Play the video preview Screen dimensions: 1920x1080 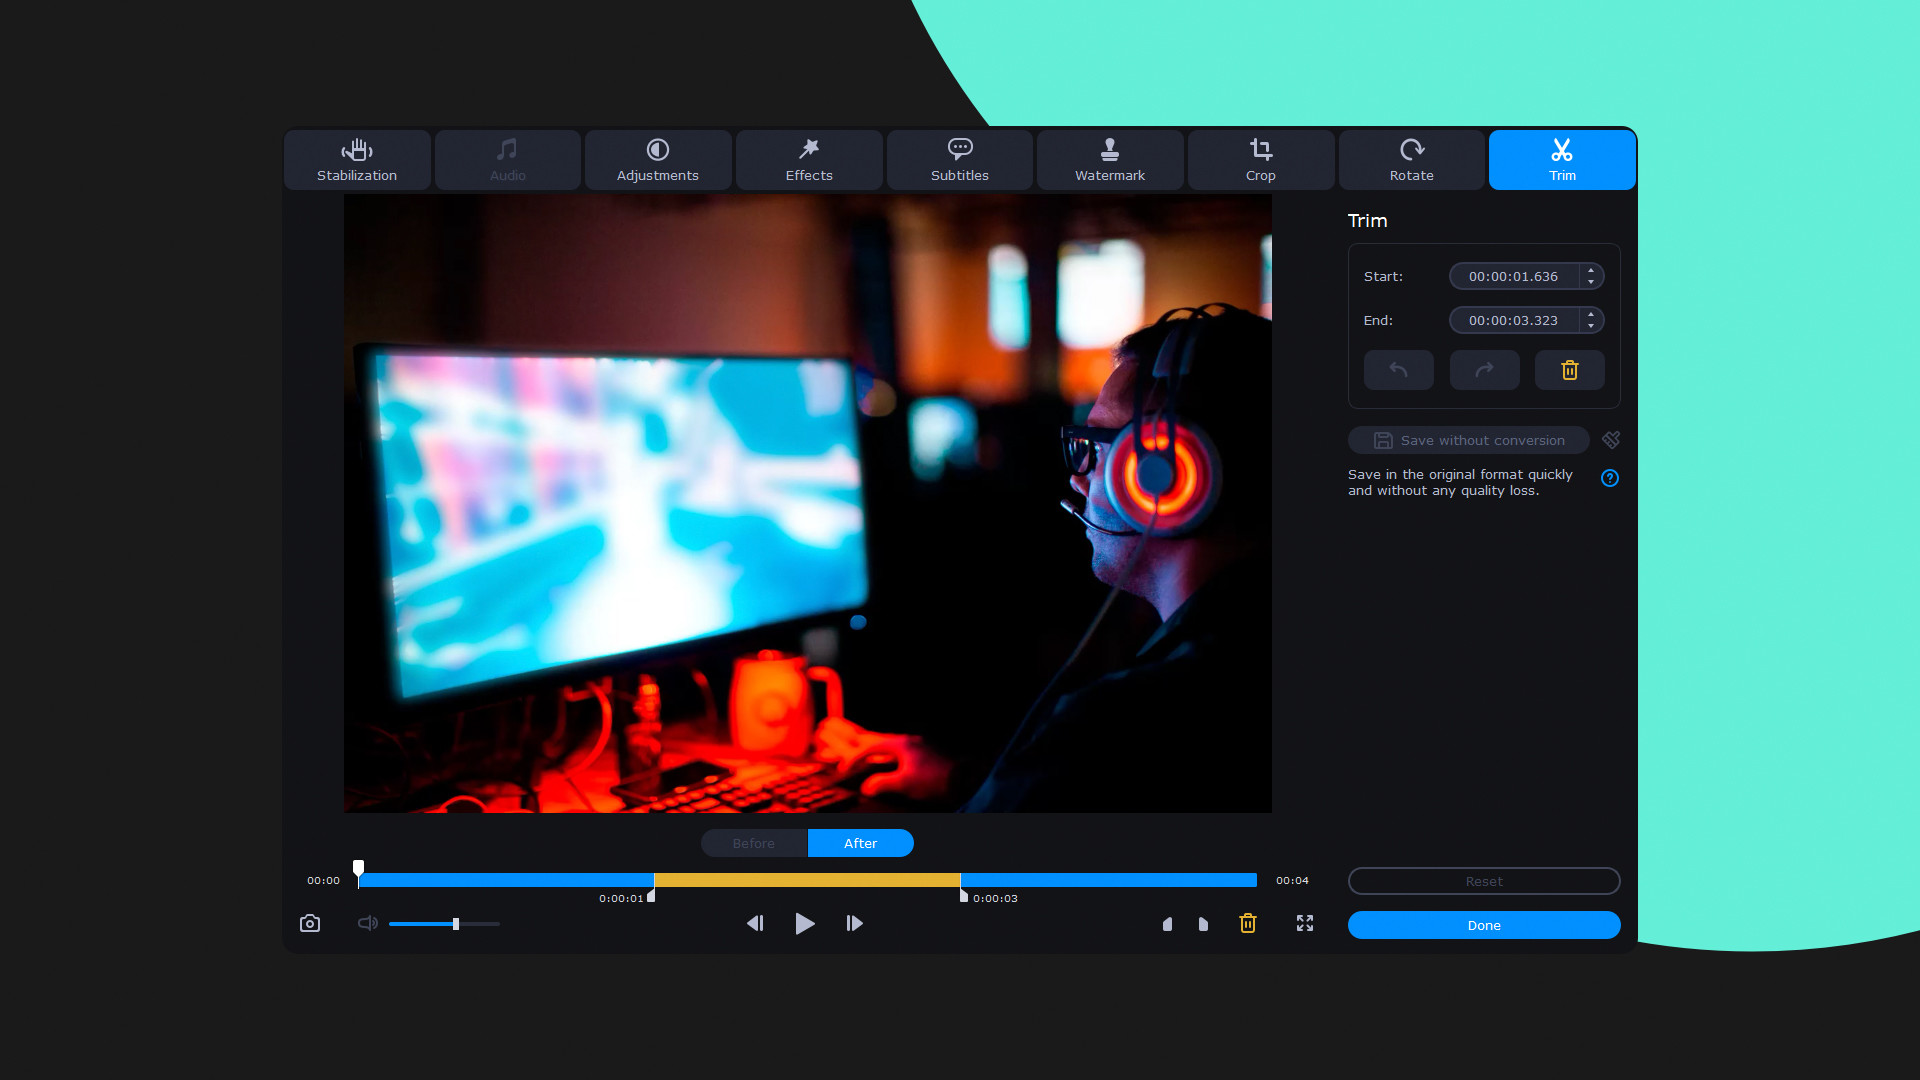click(x=804, y=923)
